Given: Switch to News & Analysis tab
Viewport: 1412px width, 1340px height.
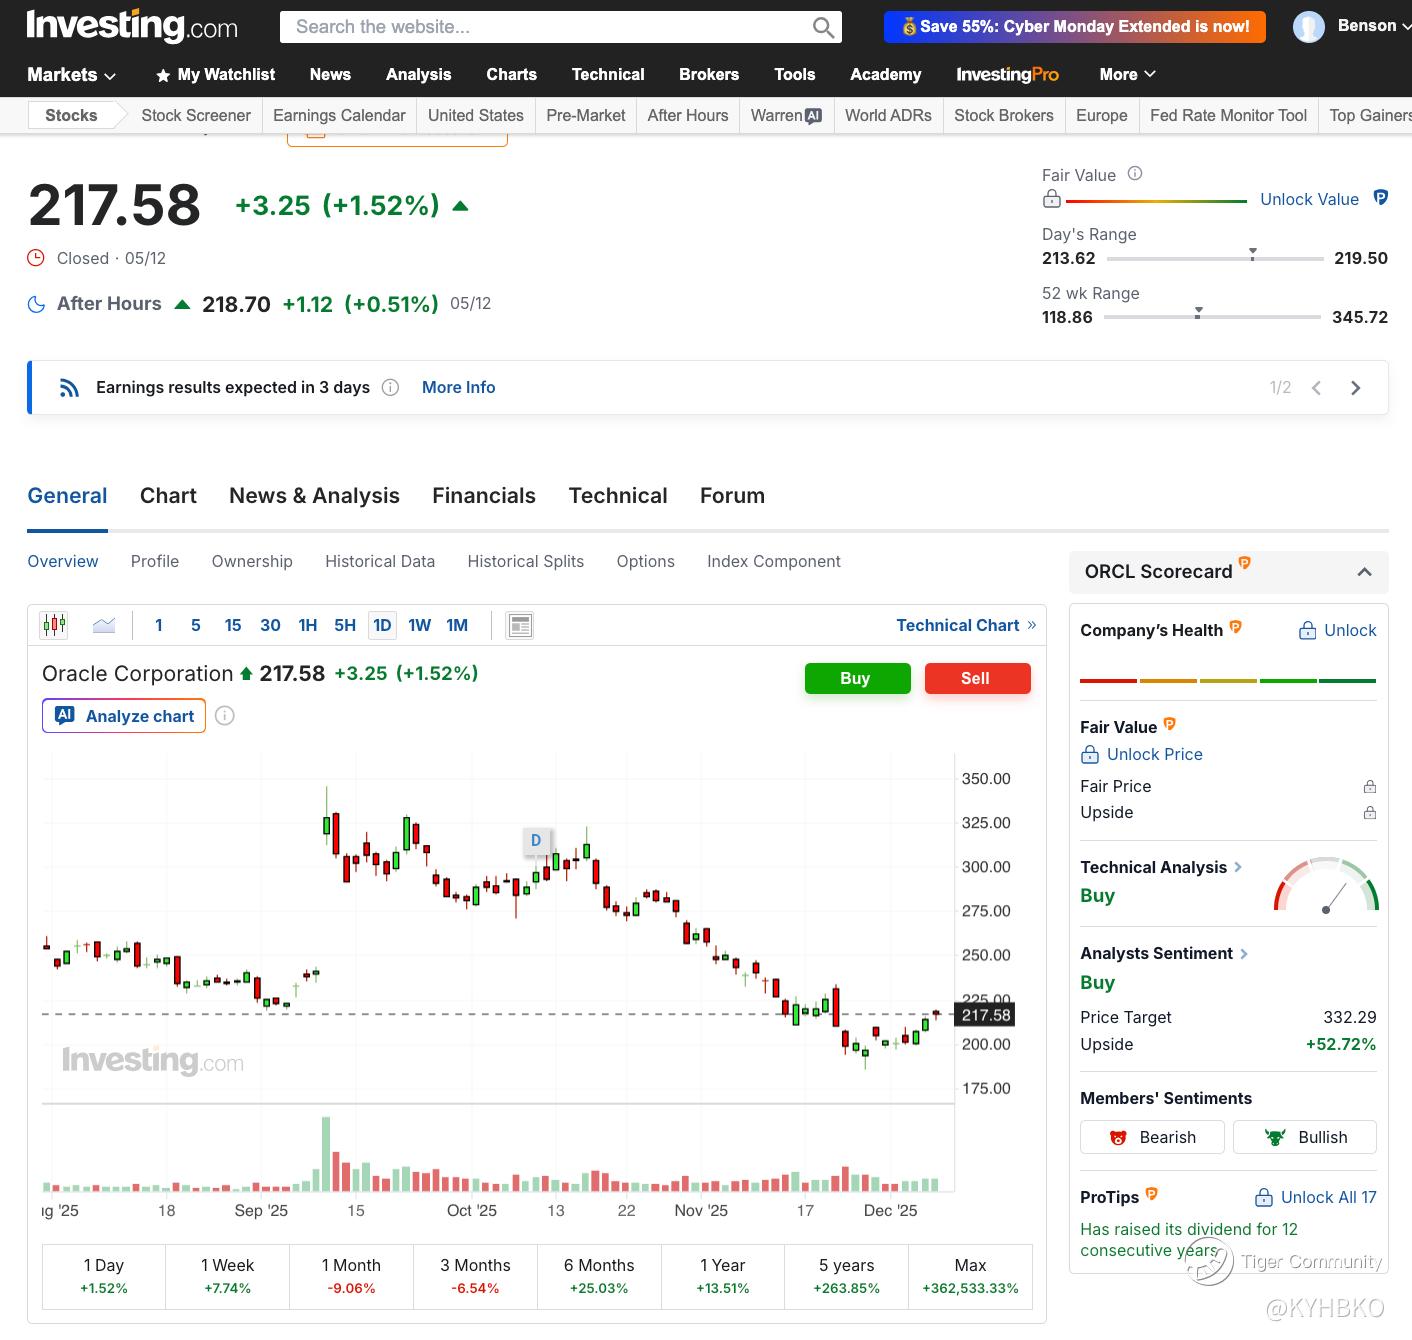Looking at the screenshot, I should (x=314, y=496).
